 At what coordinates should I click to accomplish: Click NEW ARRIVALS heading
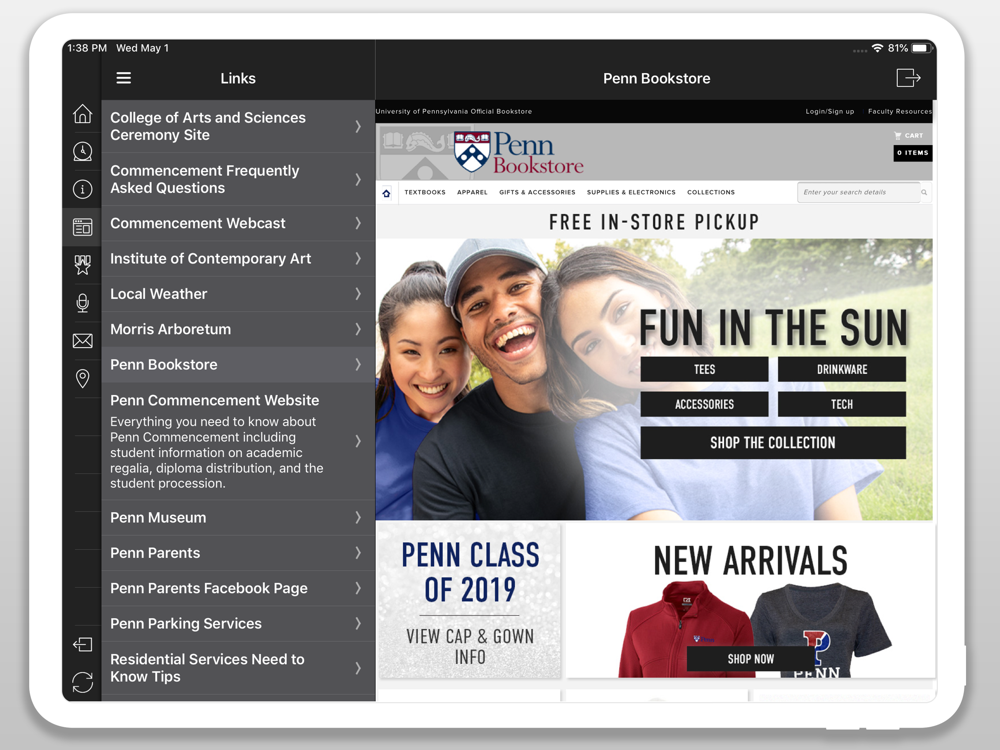point(751,561)
